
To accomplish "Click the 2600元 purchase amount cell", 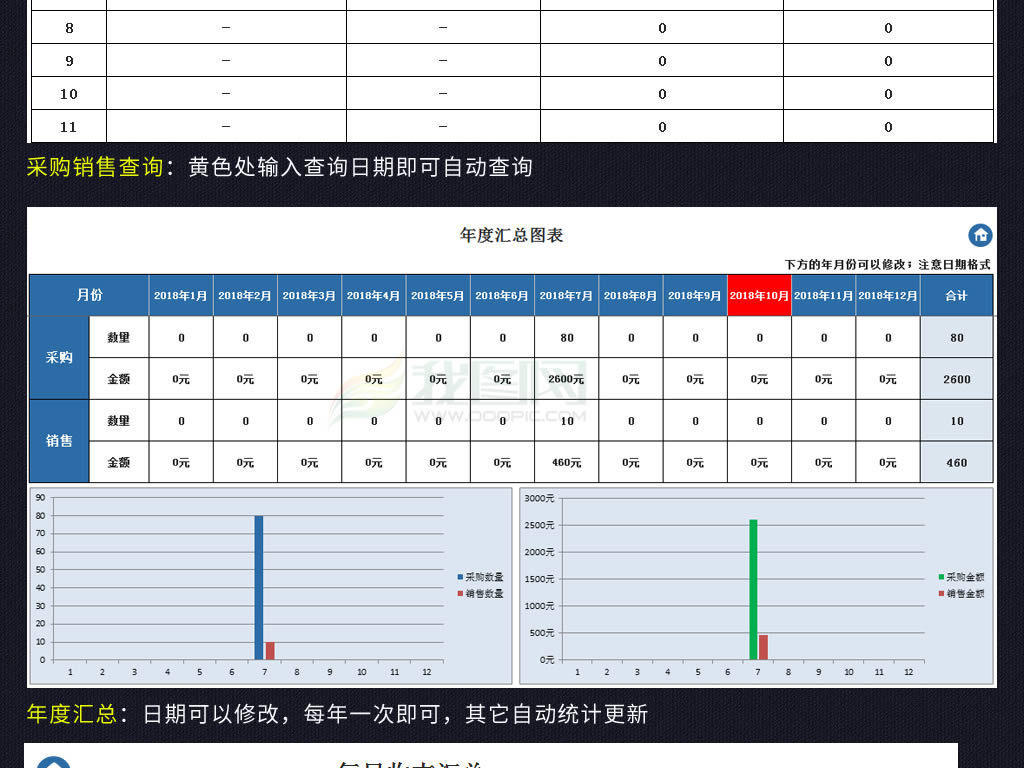I will pos(567,379).
